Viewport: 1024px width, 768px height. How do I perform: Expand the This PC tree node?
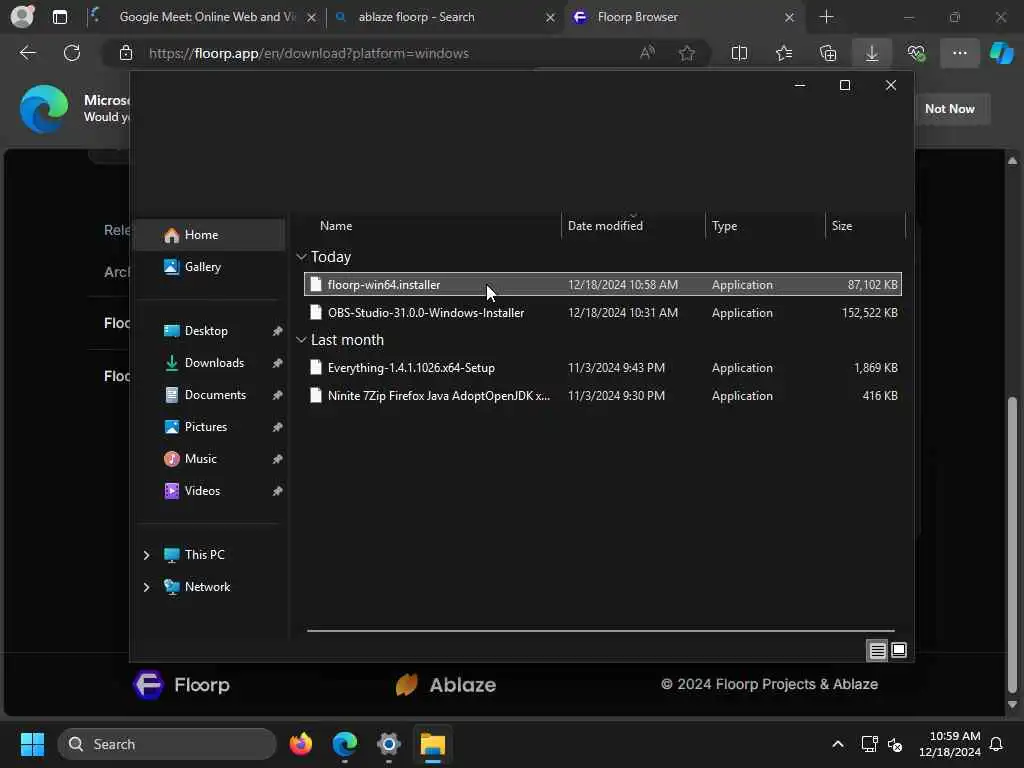click(x=146, y=555)
